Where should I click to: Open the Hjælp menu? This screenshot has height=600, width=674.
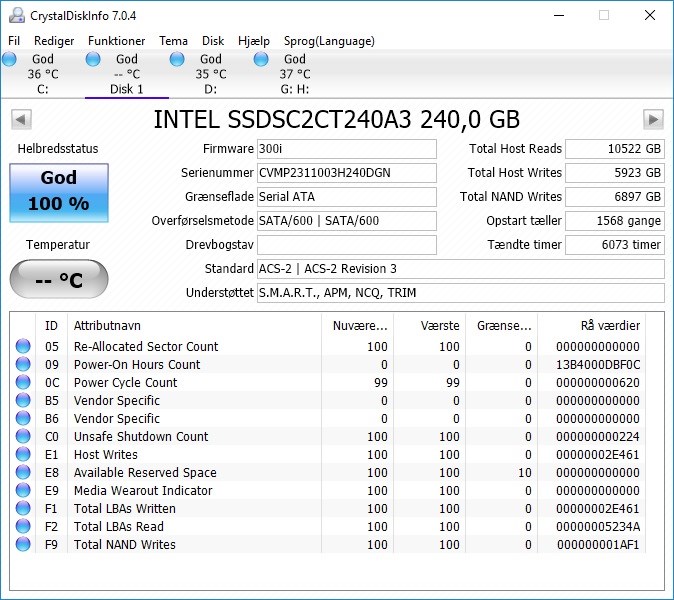click(254, 41)
